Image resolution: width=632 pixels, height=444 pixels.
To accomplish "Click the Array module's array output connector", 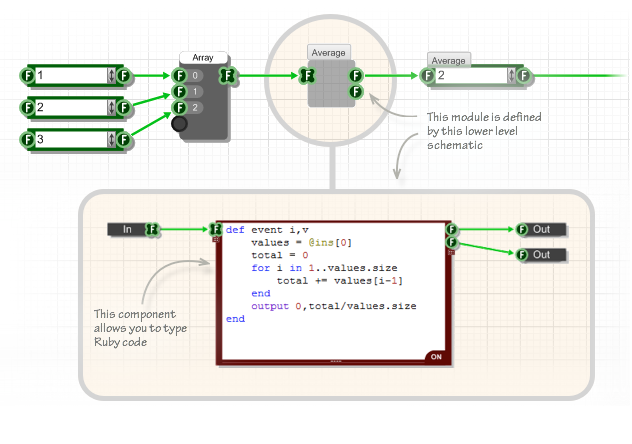I will click(228, 75).
